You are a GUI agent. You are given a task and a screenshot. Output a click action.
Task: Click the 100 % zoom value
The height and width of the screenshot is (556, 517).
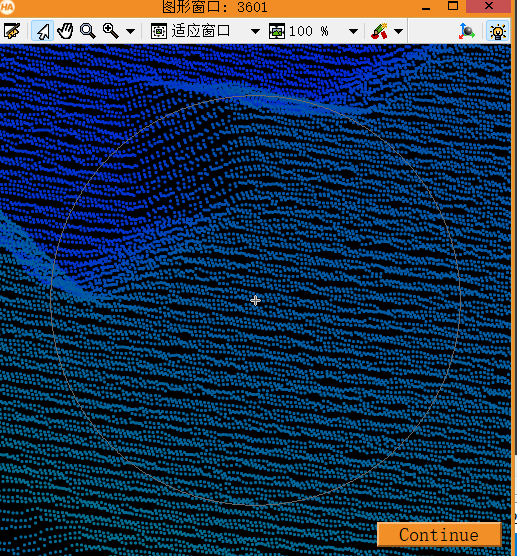tap(308, 31)
